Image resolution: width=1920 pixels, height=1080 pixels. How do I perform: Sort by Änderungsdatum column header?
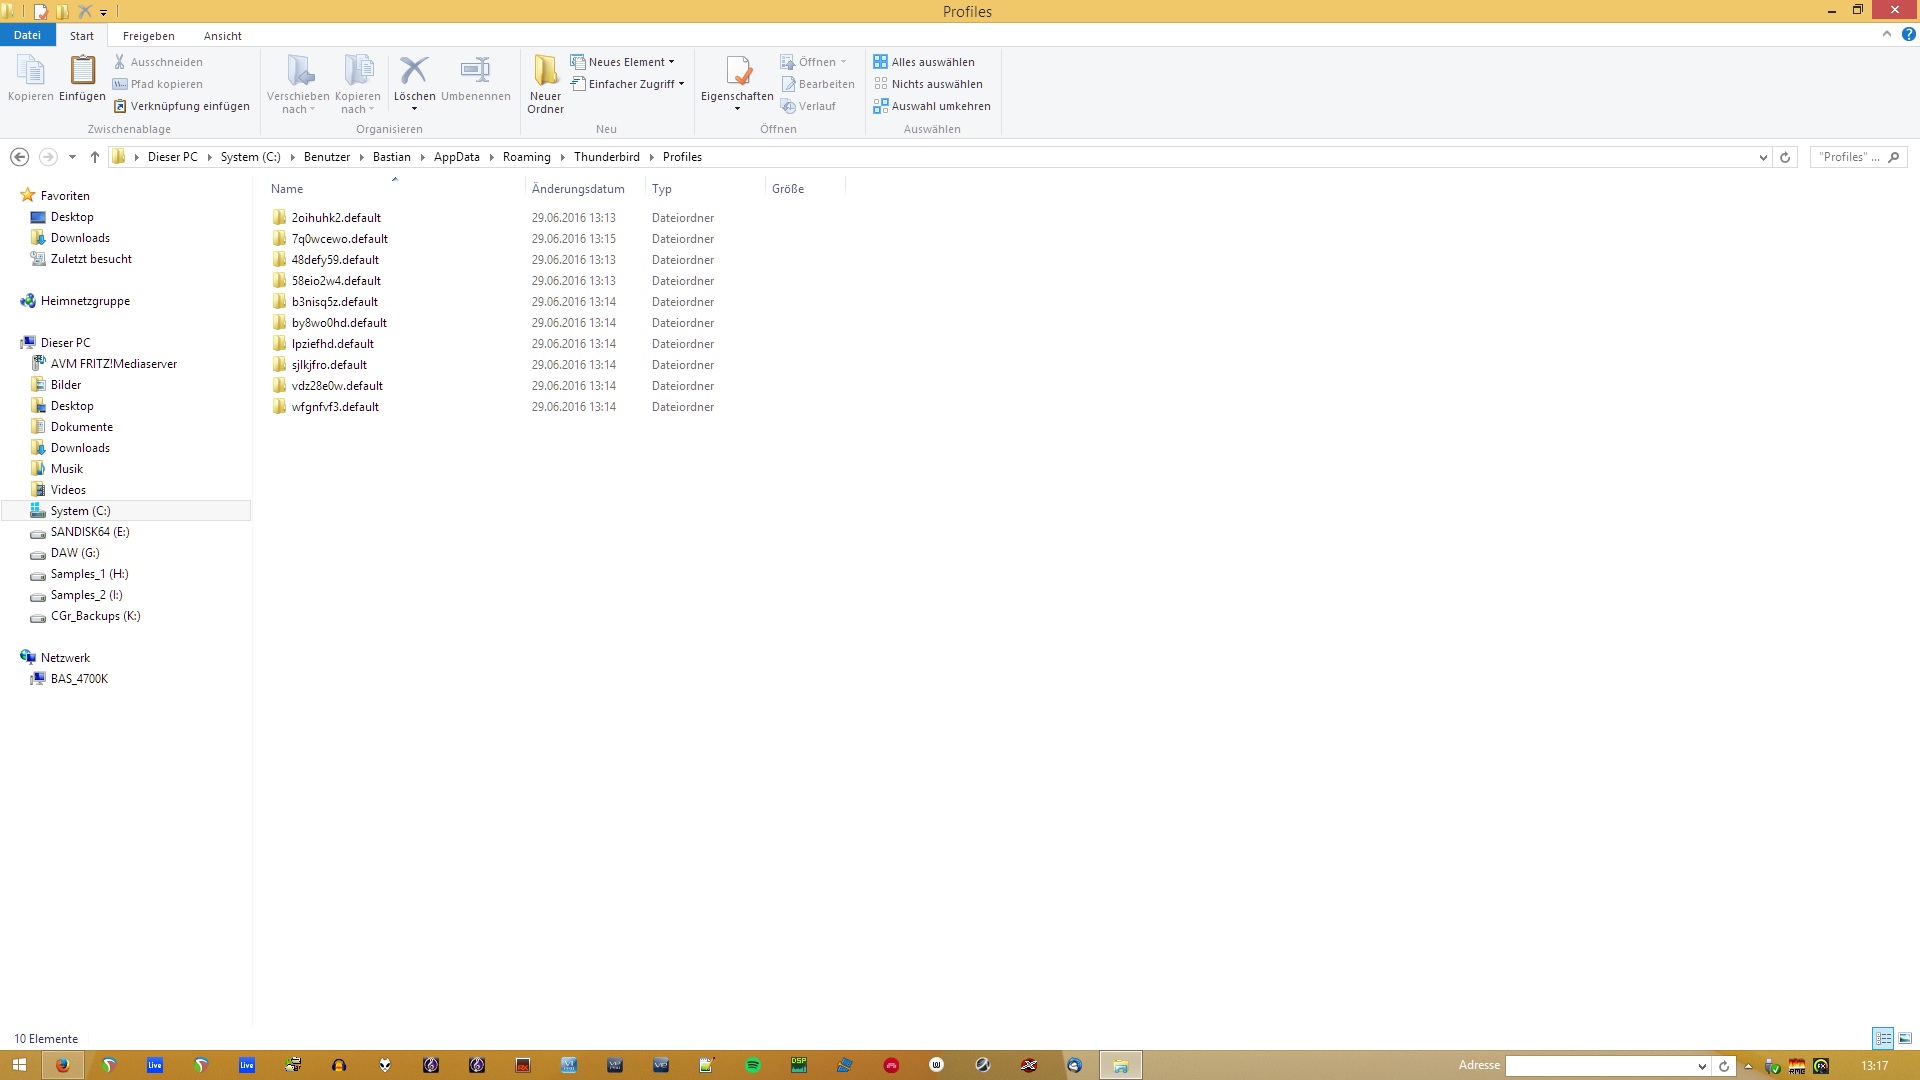pyautogui.click(x=578, y=189)
